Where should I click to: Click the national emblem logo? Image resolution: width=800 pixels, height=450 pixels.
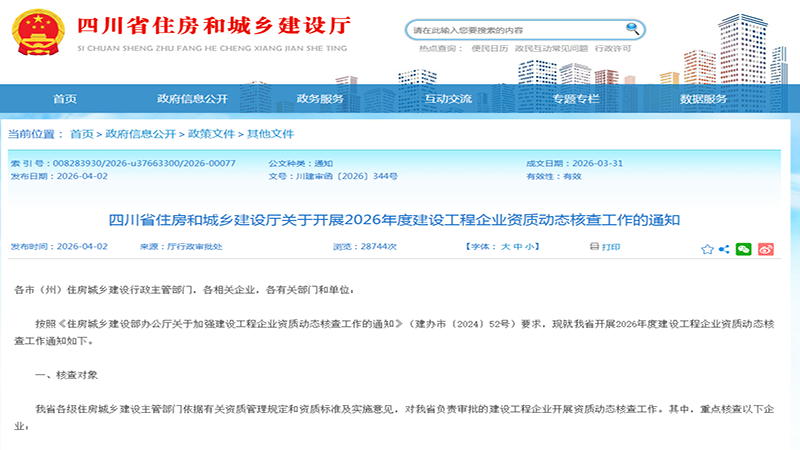click(38, 32)
